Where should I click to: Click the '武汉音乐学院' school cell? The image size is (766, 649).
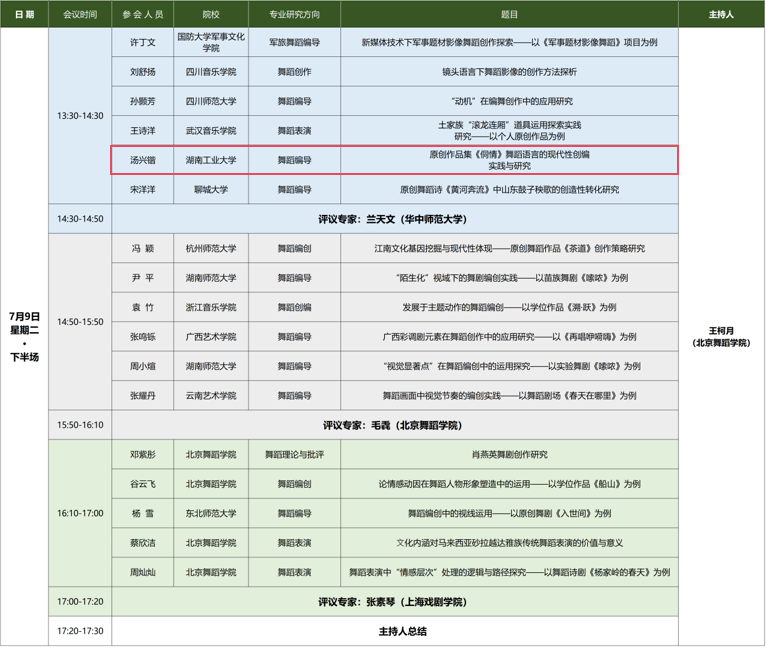pyautogui.click(x=211, y=130)
